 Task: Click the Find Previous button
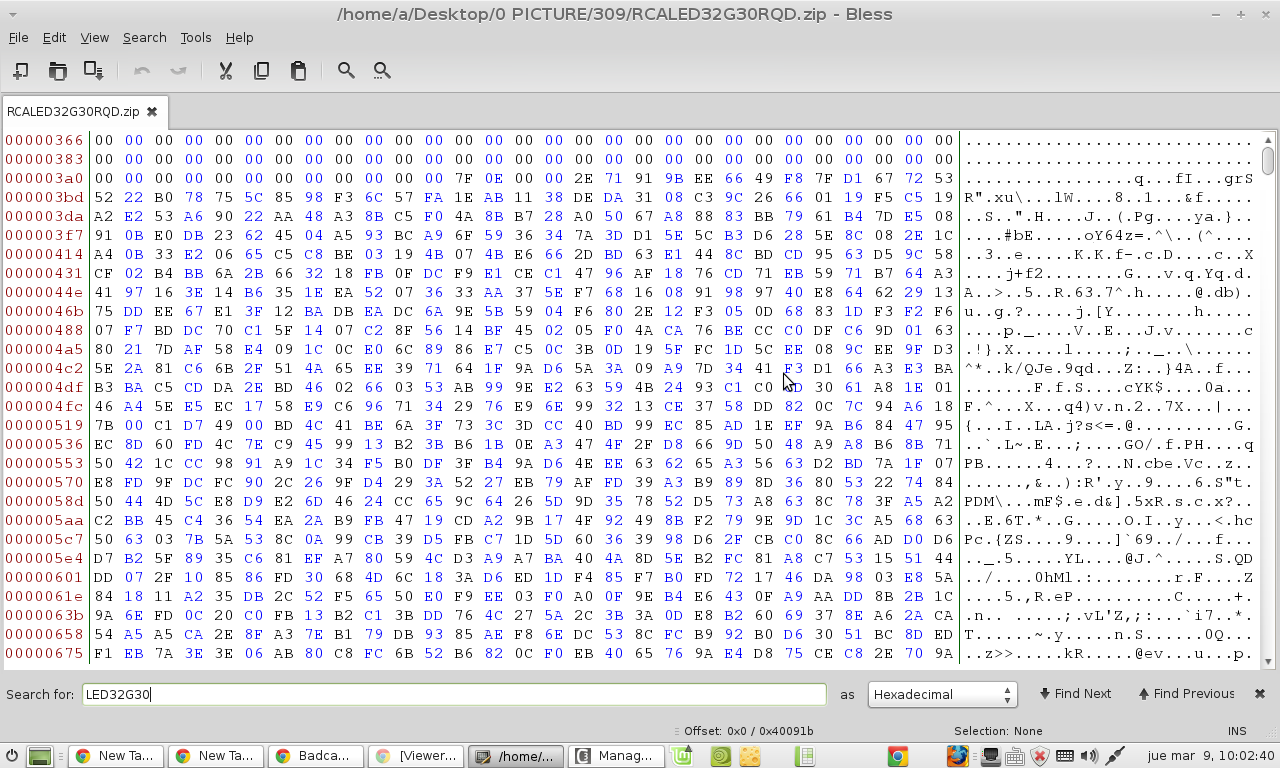click(x=1186, y=694)
